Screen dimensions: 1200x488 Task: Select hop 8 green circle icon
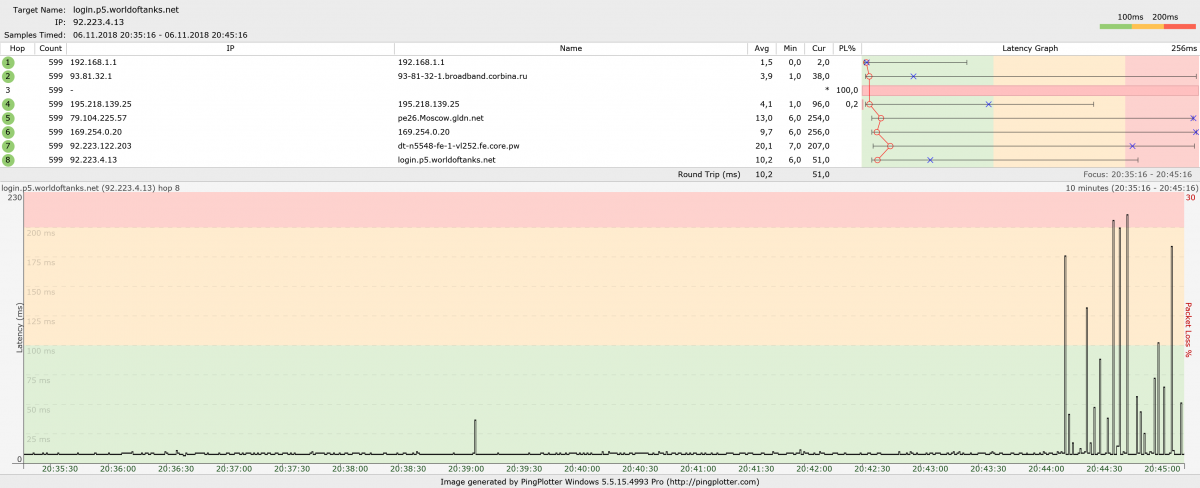tap(8, 160)
